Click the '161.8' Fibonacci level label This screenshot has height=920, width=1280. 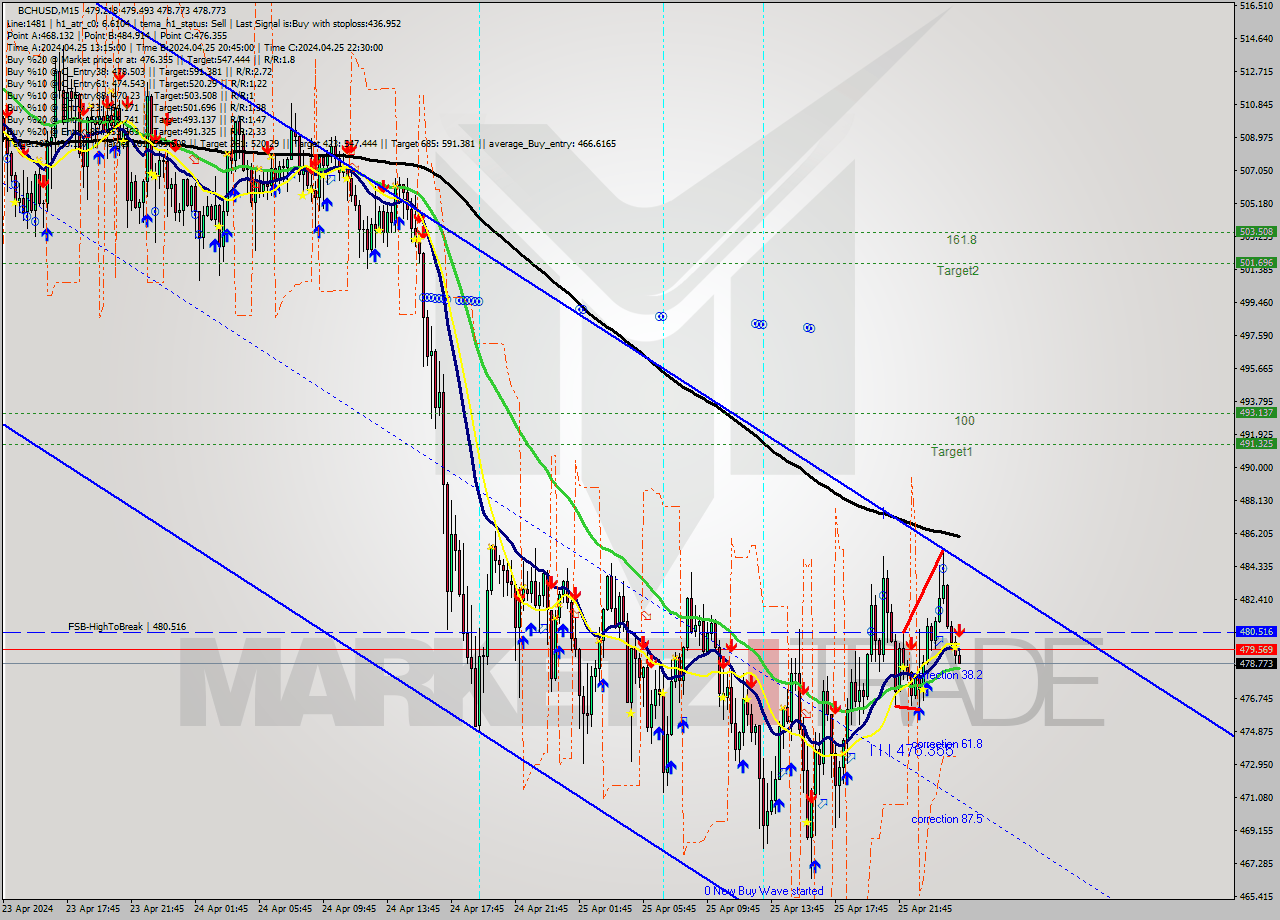(x=962, y=240)
